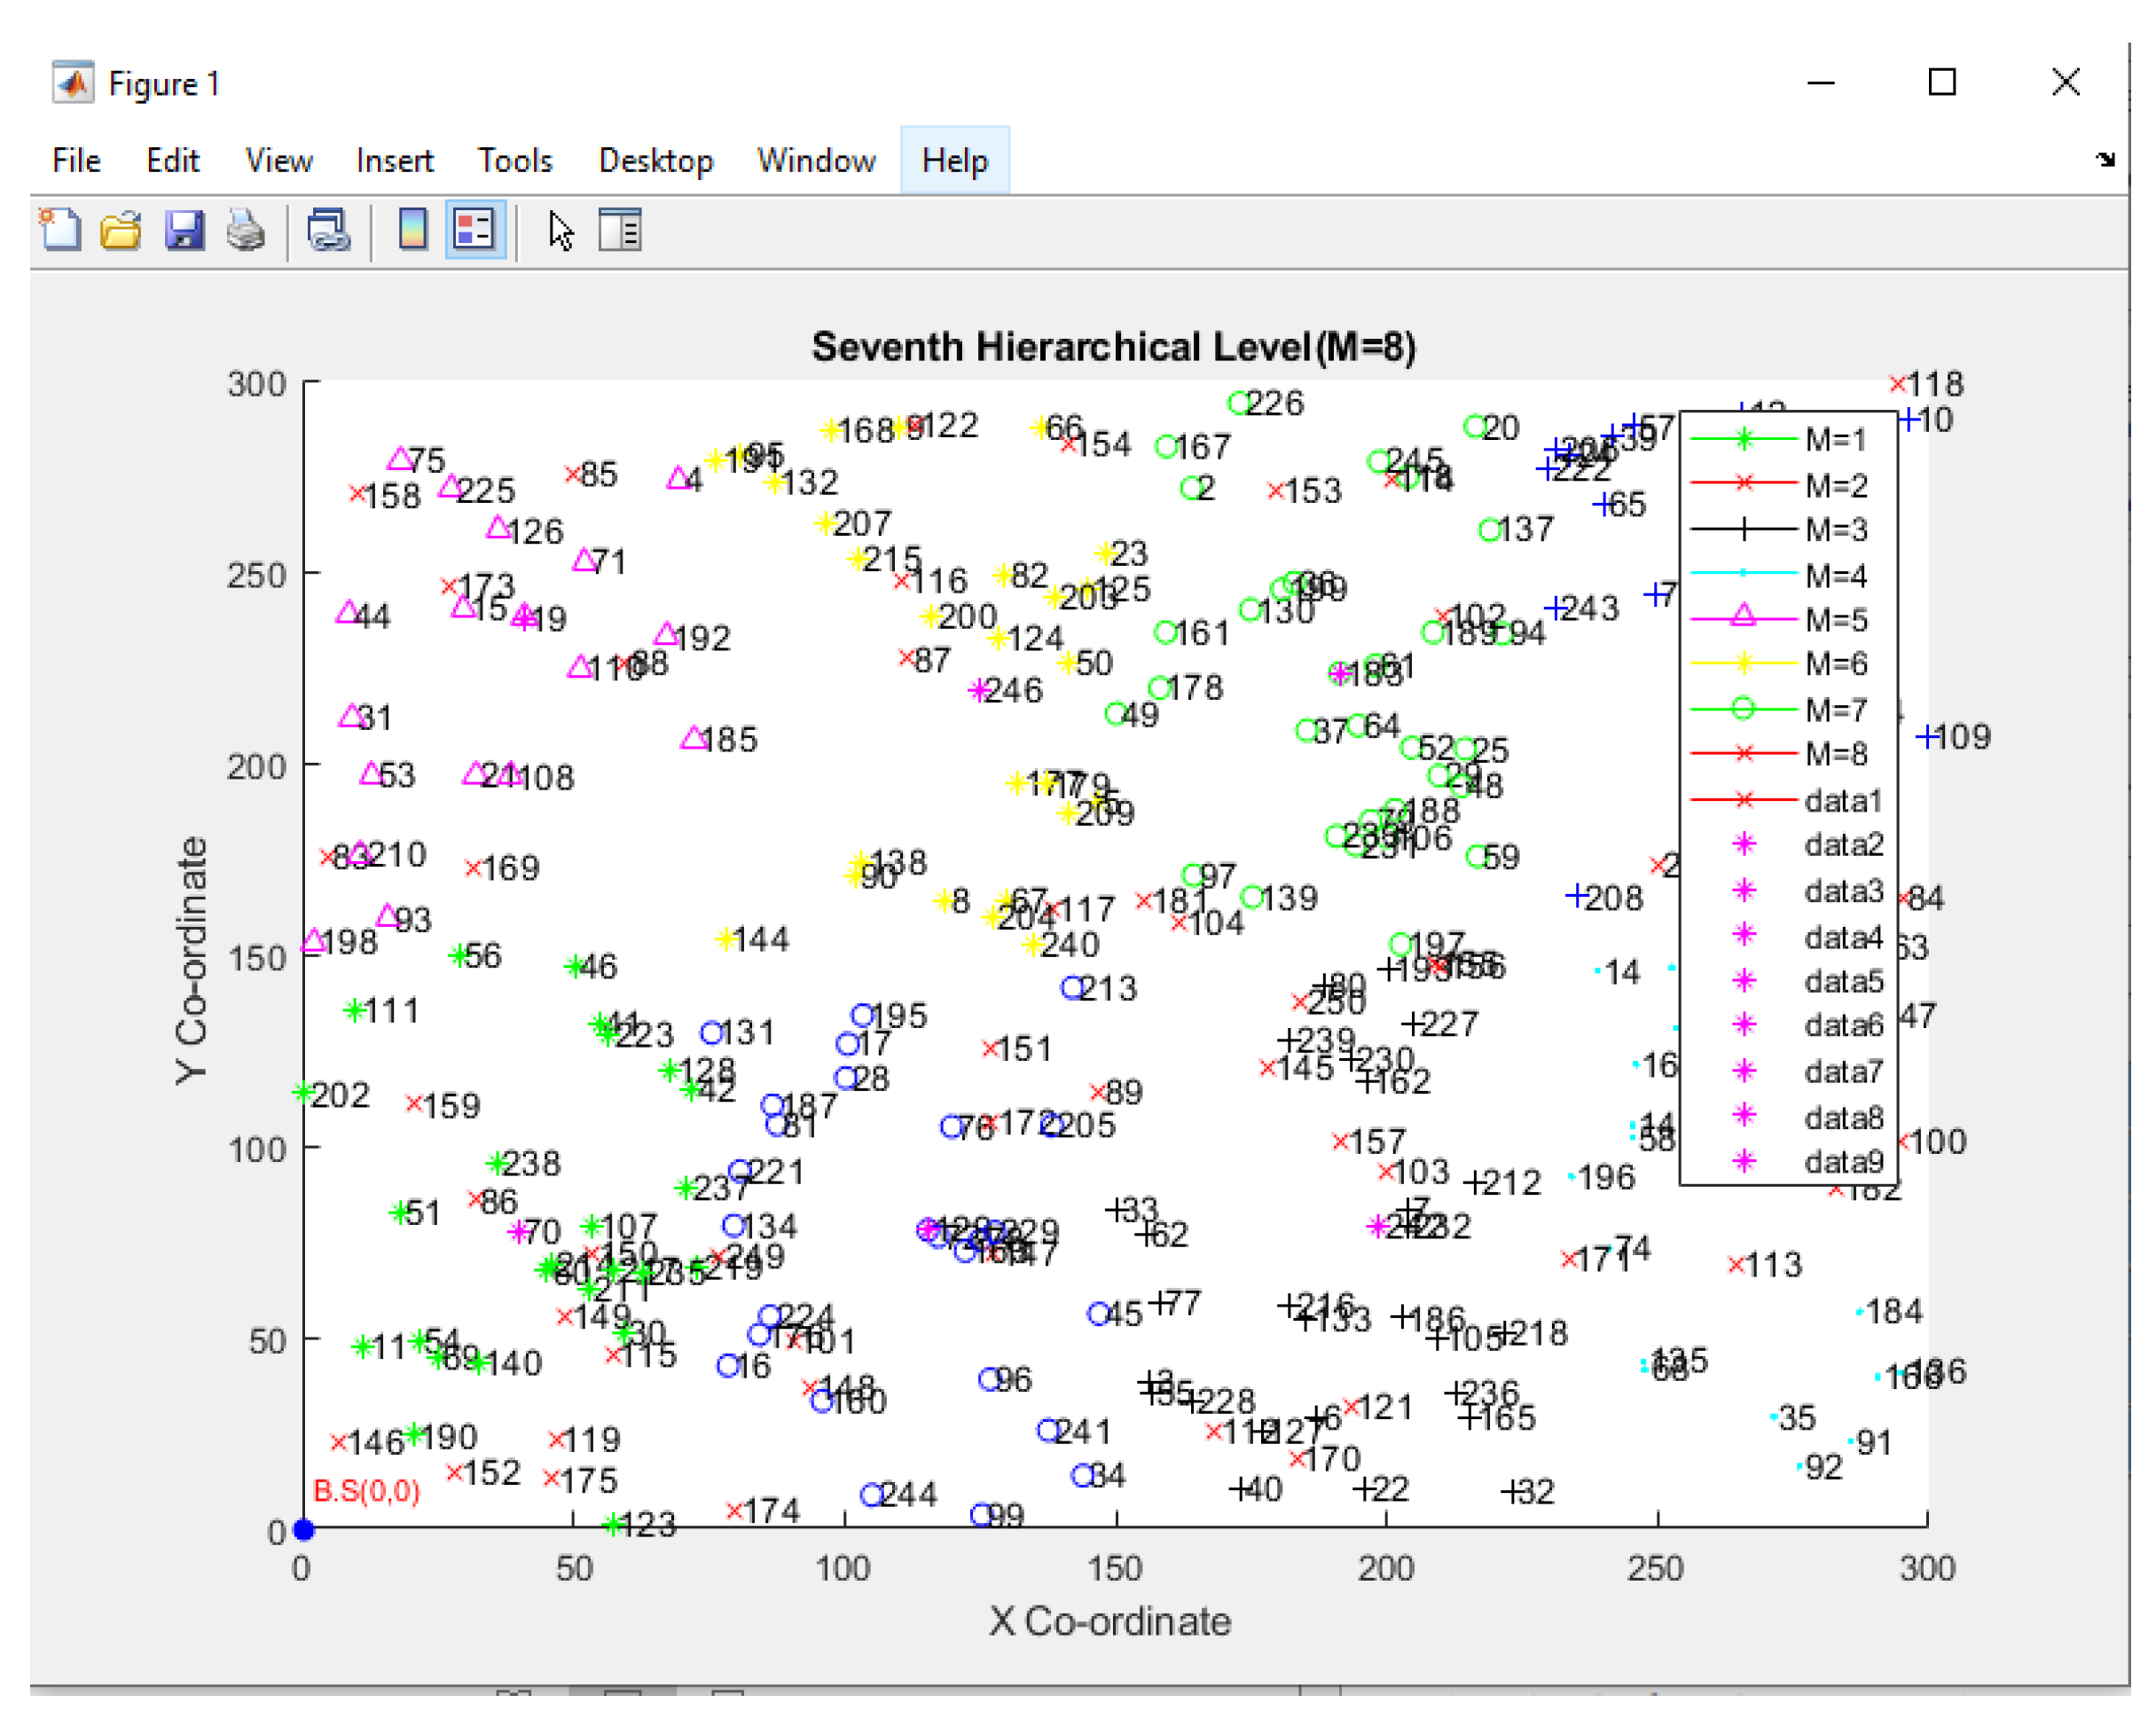Viewport: 2156px width, 1719px height.
Task: Save the figure using the floppy icon
Action: tap(184, 231)
